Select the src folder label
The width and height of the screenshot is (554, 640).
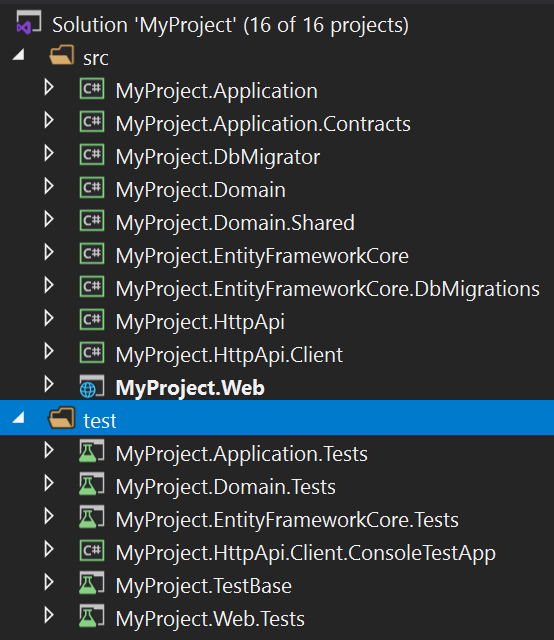96,58
